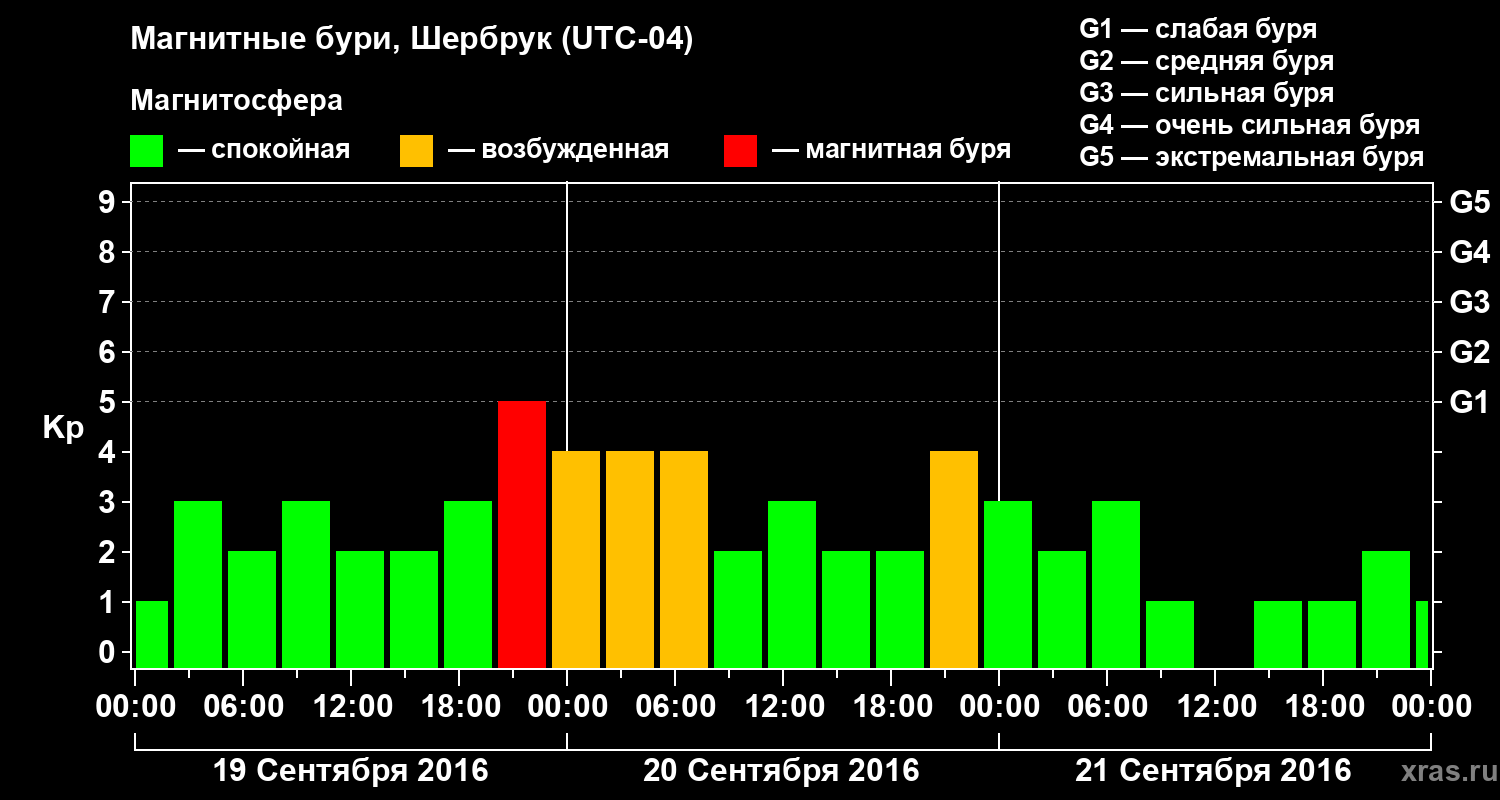Click the legend label '— магнитная буря'
Viewport: 1500px width, 800px height.
[891, 150]
